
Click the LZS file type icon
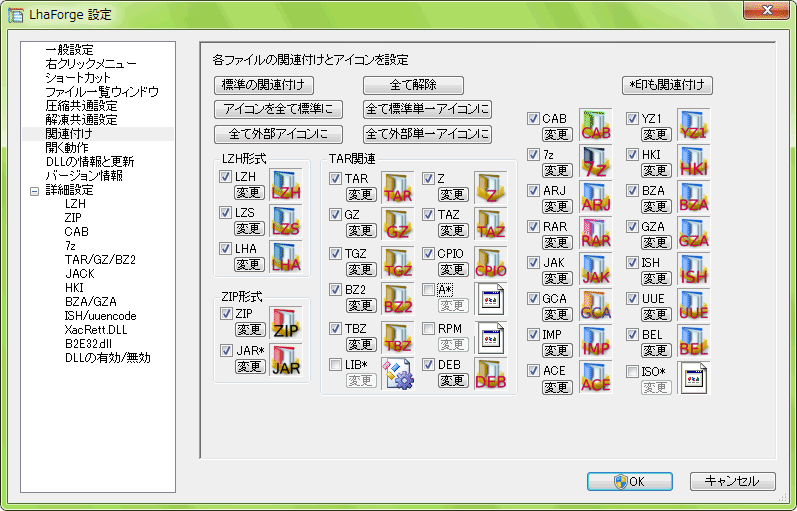point(286,221)
